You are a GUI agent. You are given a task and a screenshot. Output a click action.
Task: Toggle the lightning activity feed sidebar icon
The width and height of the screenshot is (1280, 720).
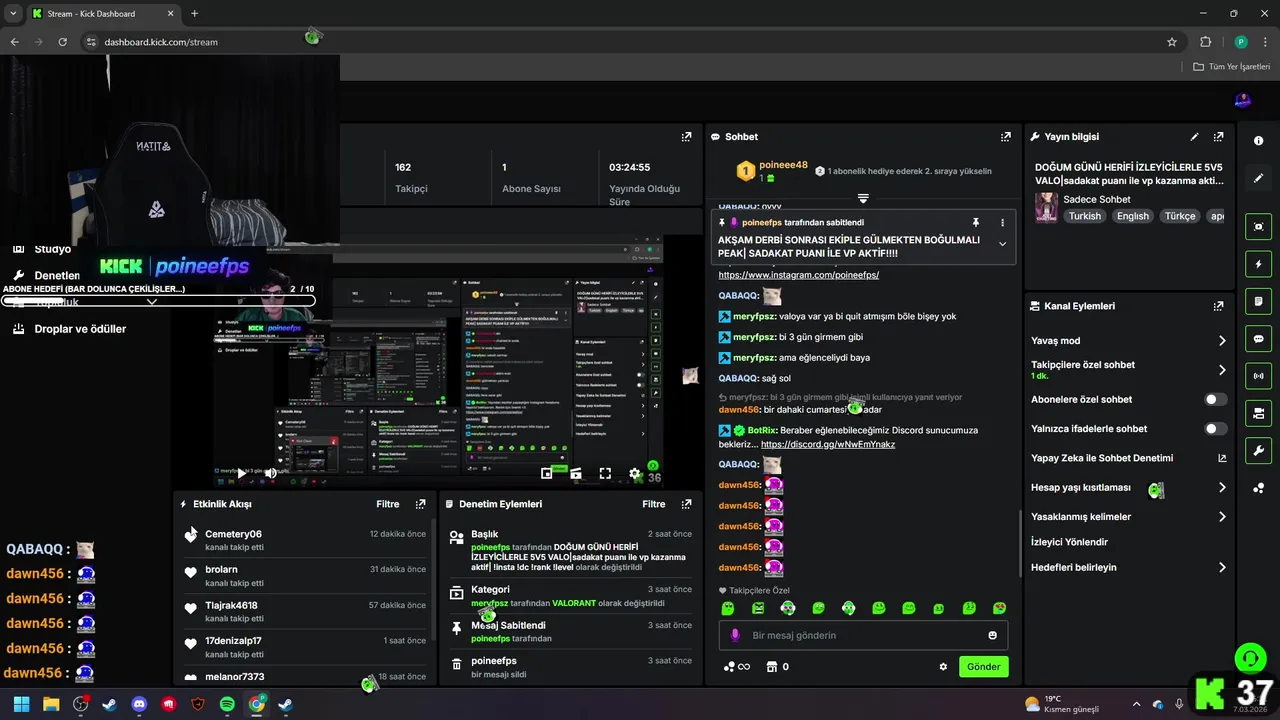[1259, 264]
